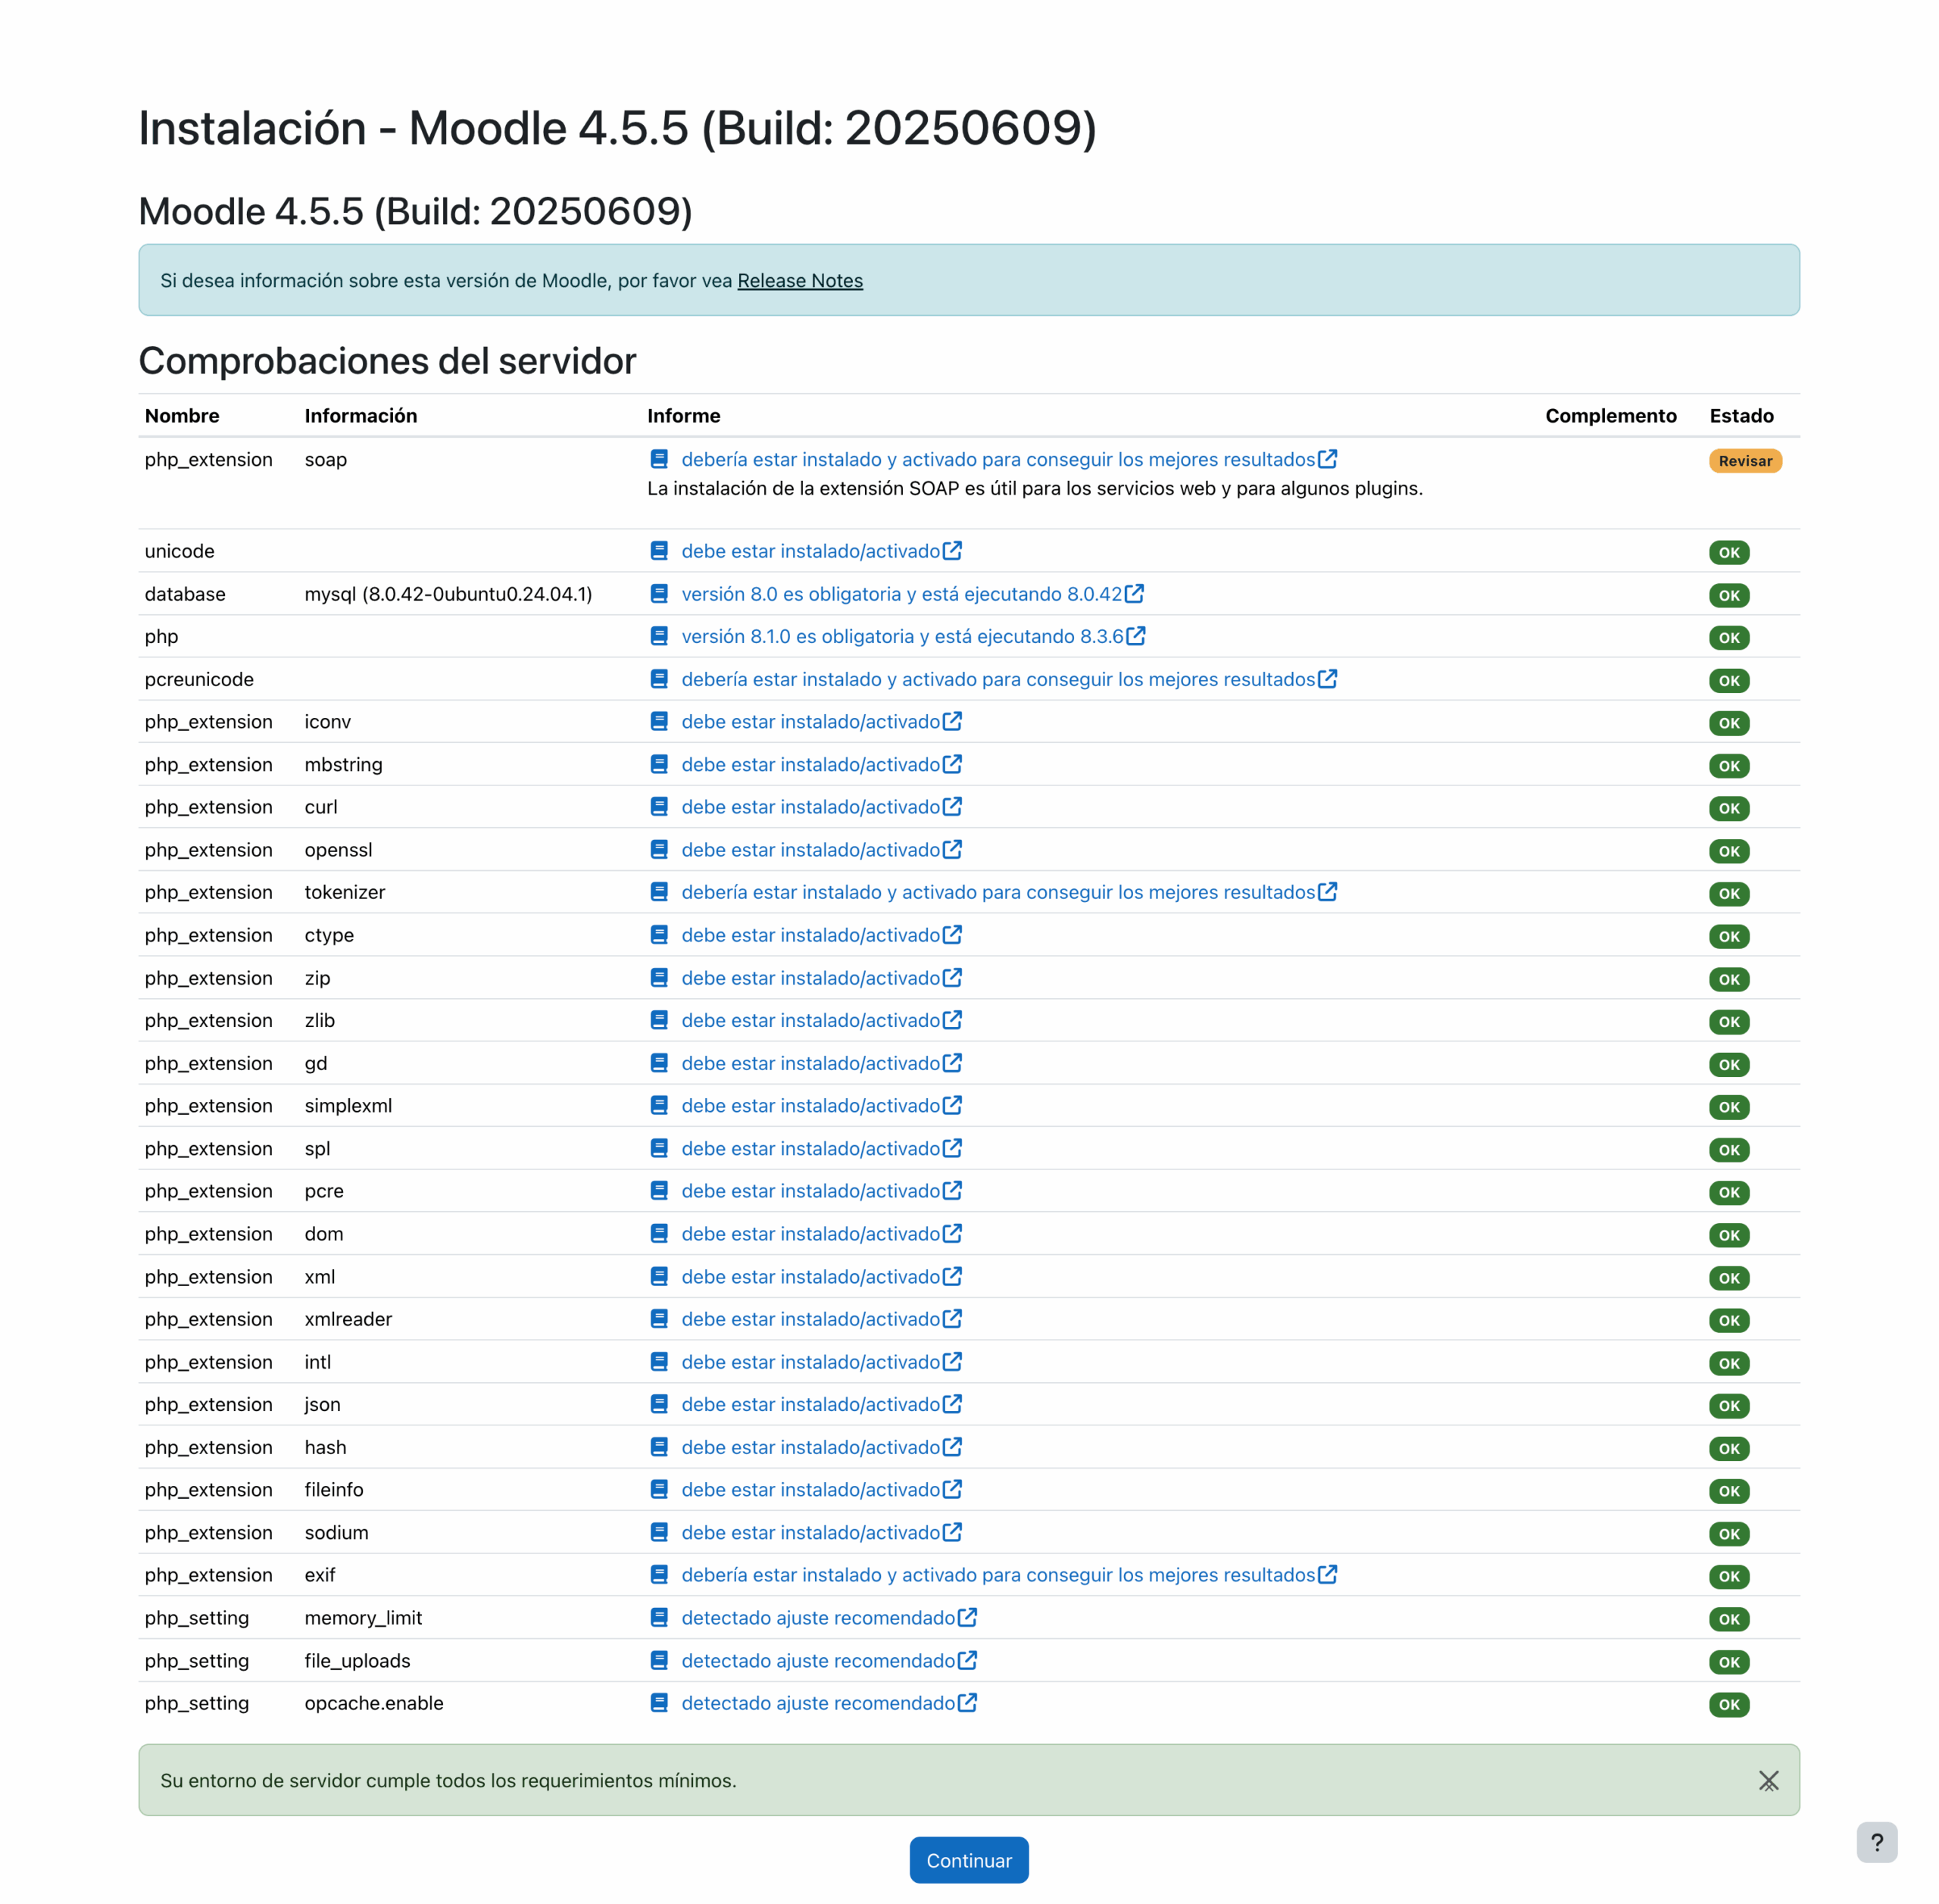Click the book icon in the iconv row
The image size is (1939, 1904).
tap(659, 721)
